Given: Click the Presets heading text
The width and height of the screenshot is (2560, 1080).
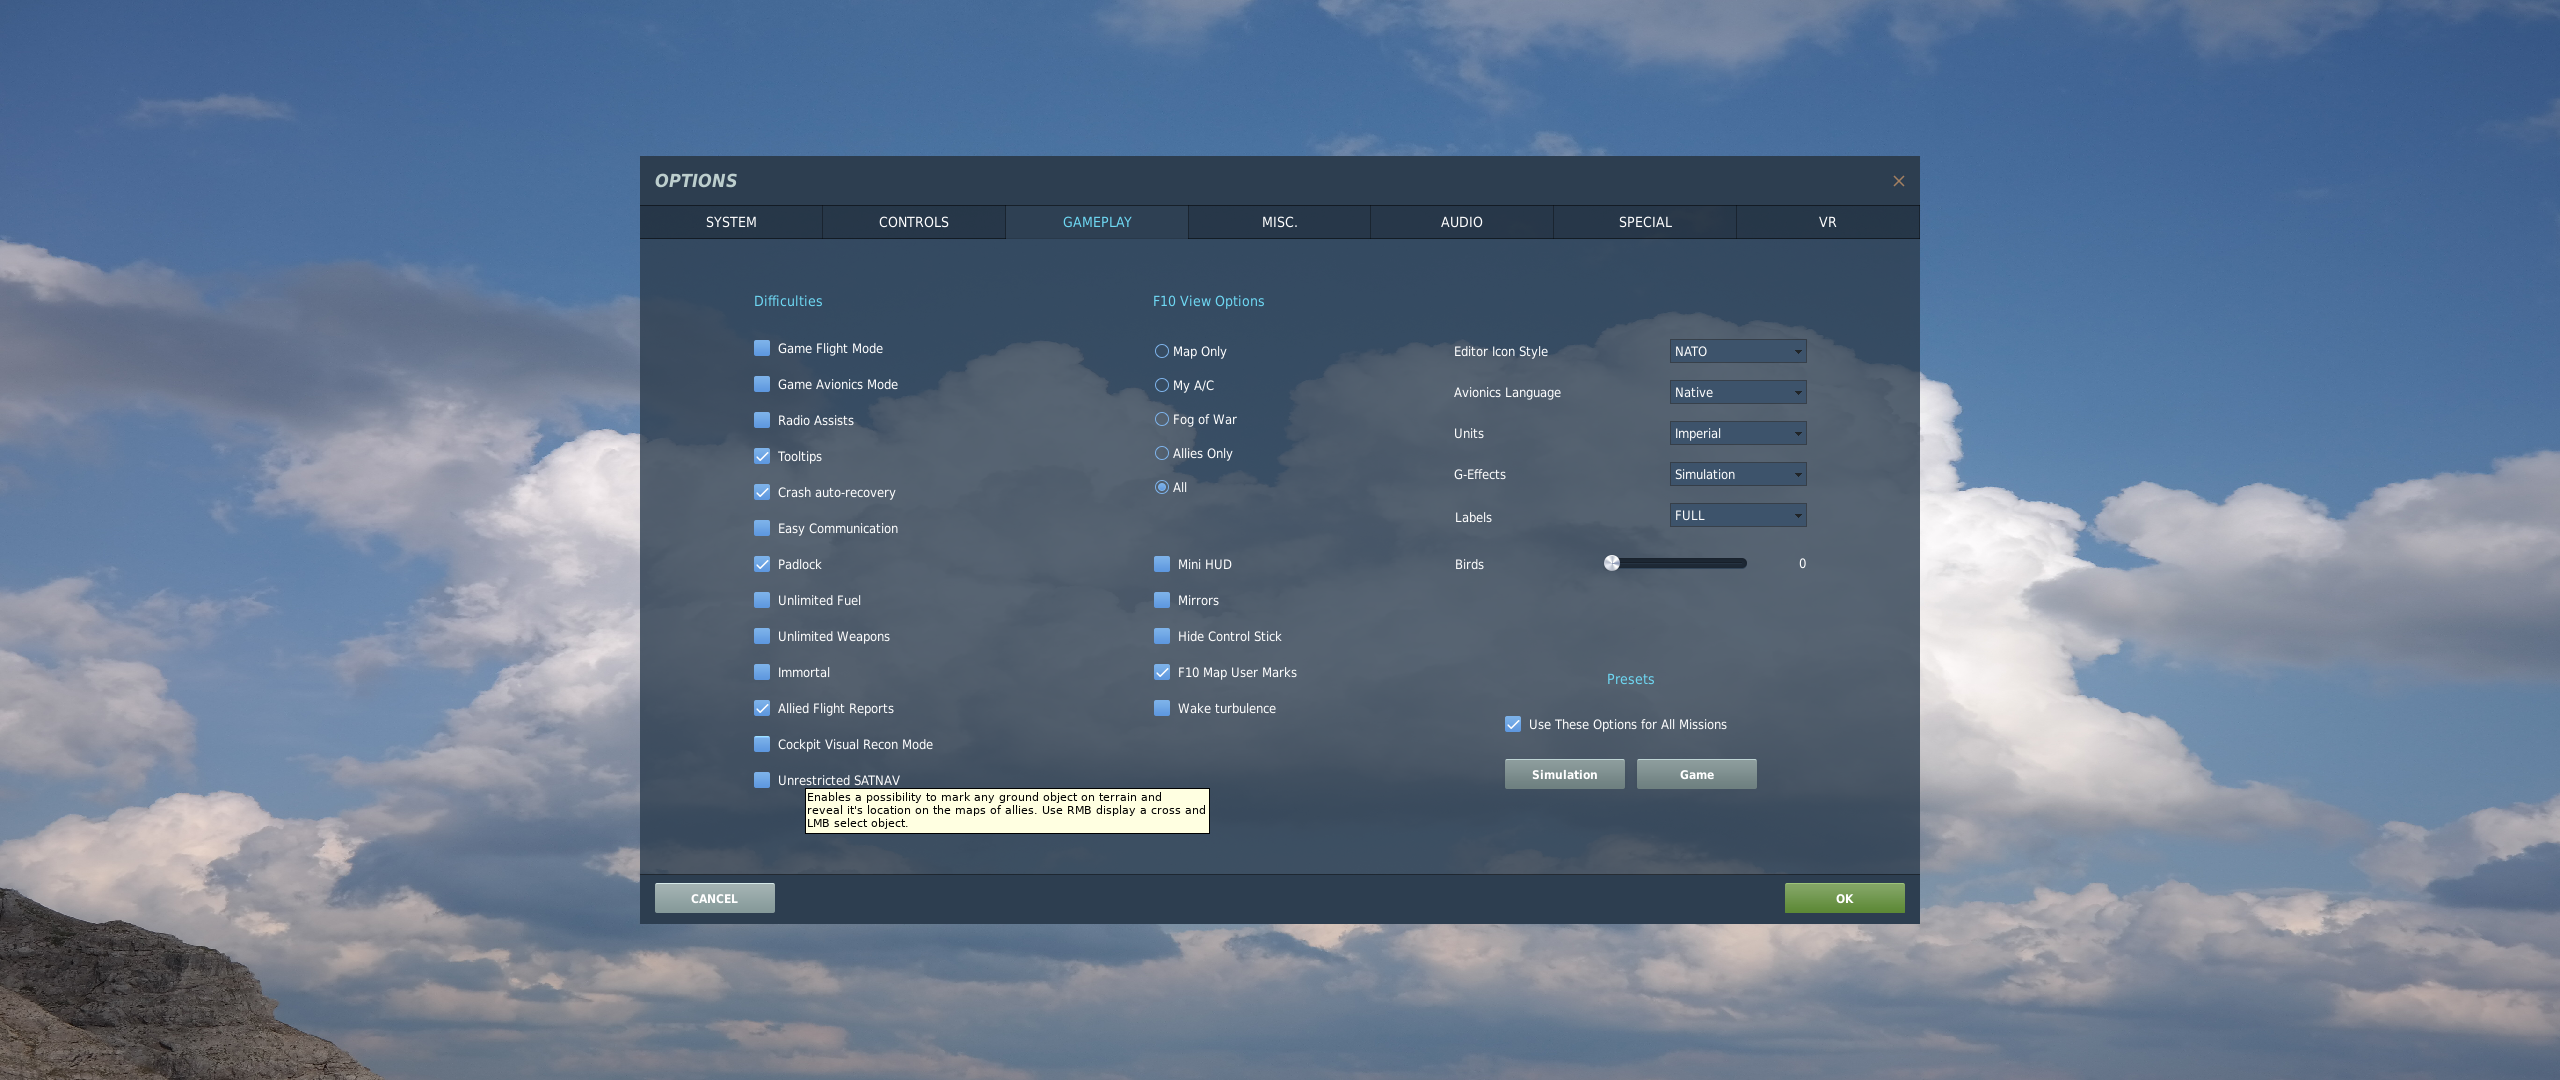Looking at the screenshot, I should (x=1630, y=679).
